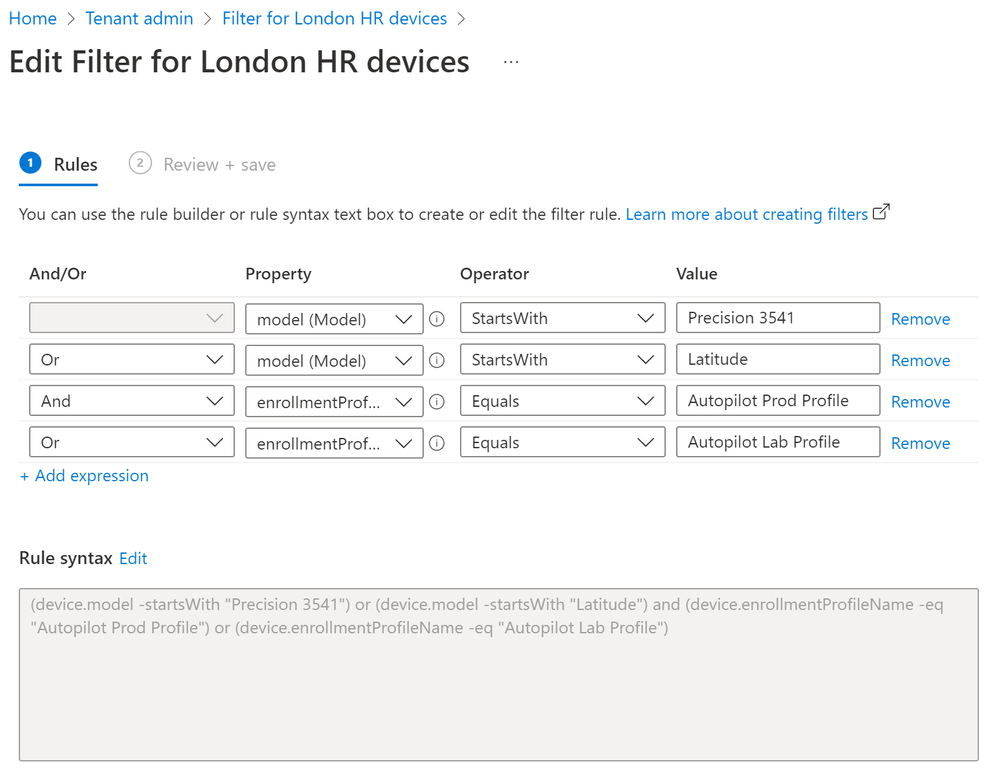
Task: Open And/Or dropdown set to And
Action: point(132,401)
